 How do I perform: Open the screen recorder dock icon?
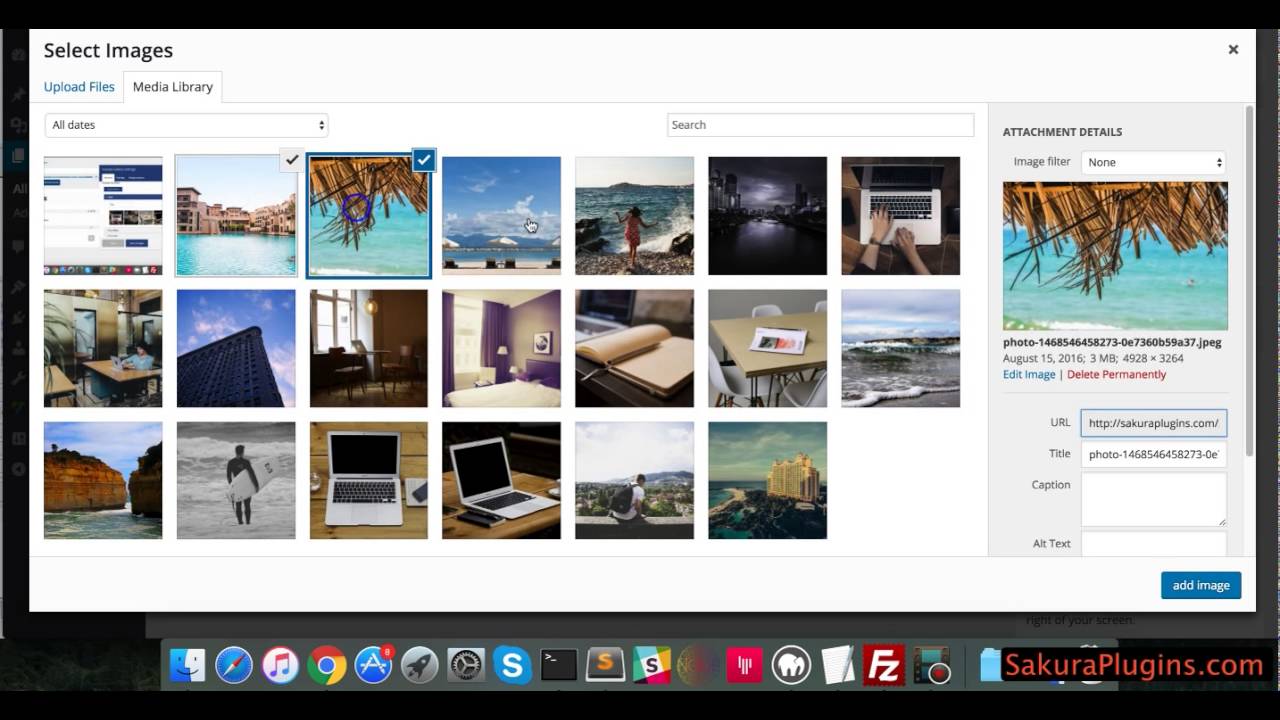pos(930,665)
